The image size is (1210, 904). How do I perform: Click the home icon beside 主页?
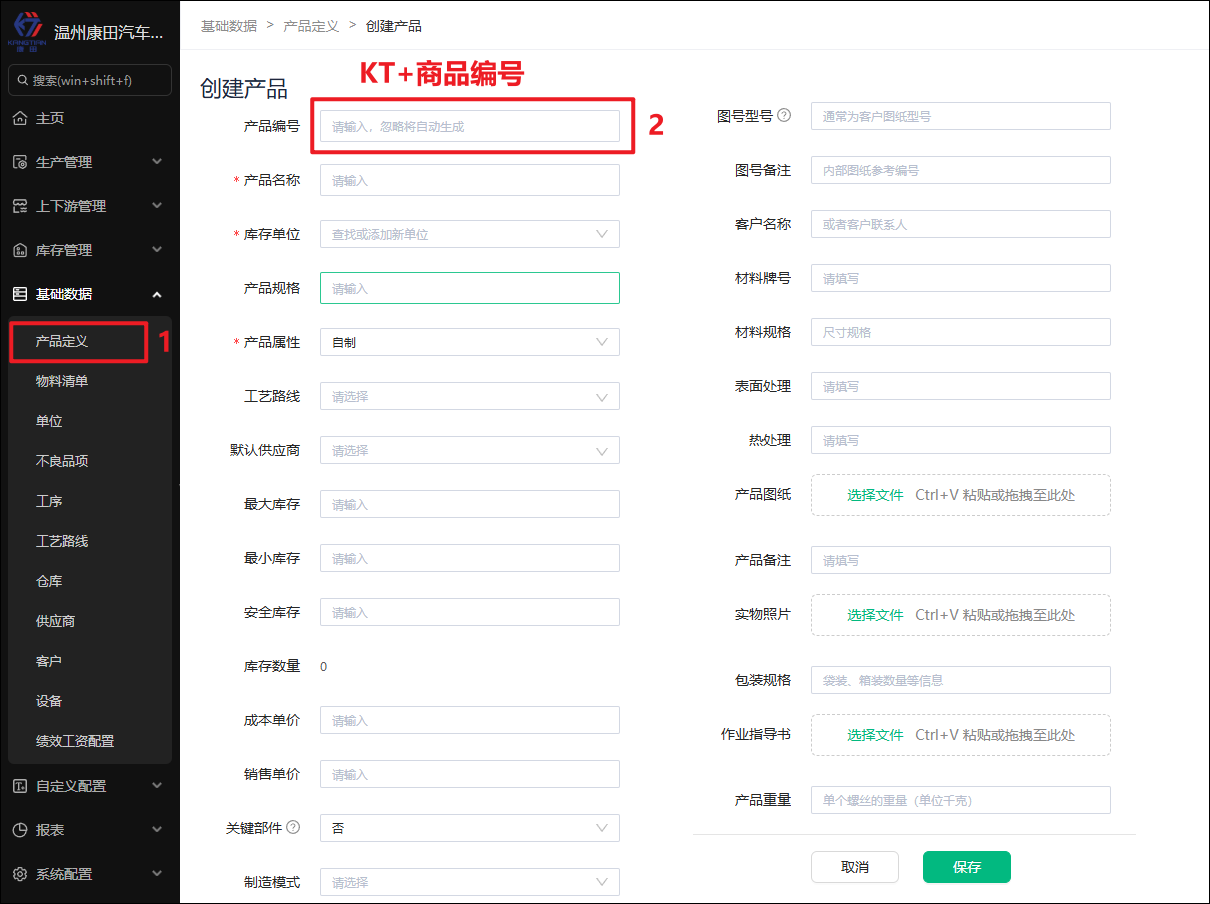(x=20, y=118)
